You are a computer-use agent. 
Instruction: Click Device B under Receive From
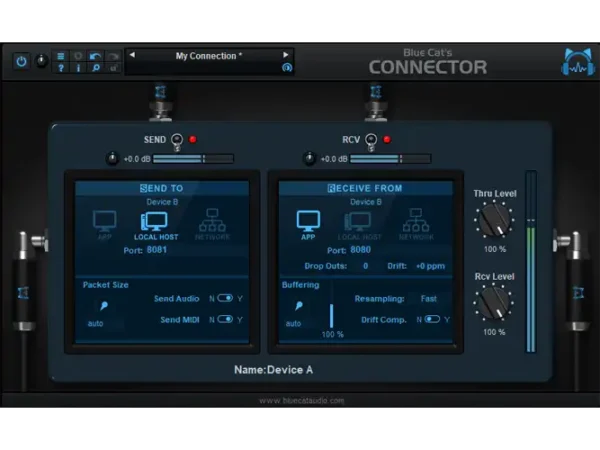[366, 202]
